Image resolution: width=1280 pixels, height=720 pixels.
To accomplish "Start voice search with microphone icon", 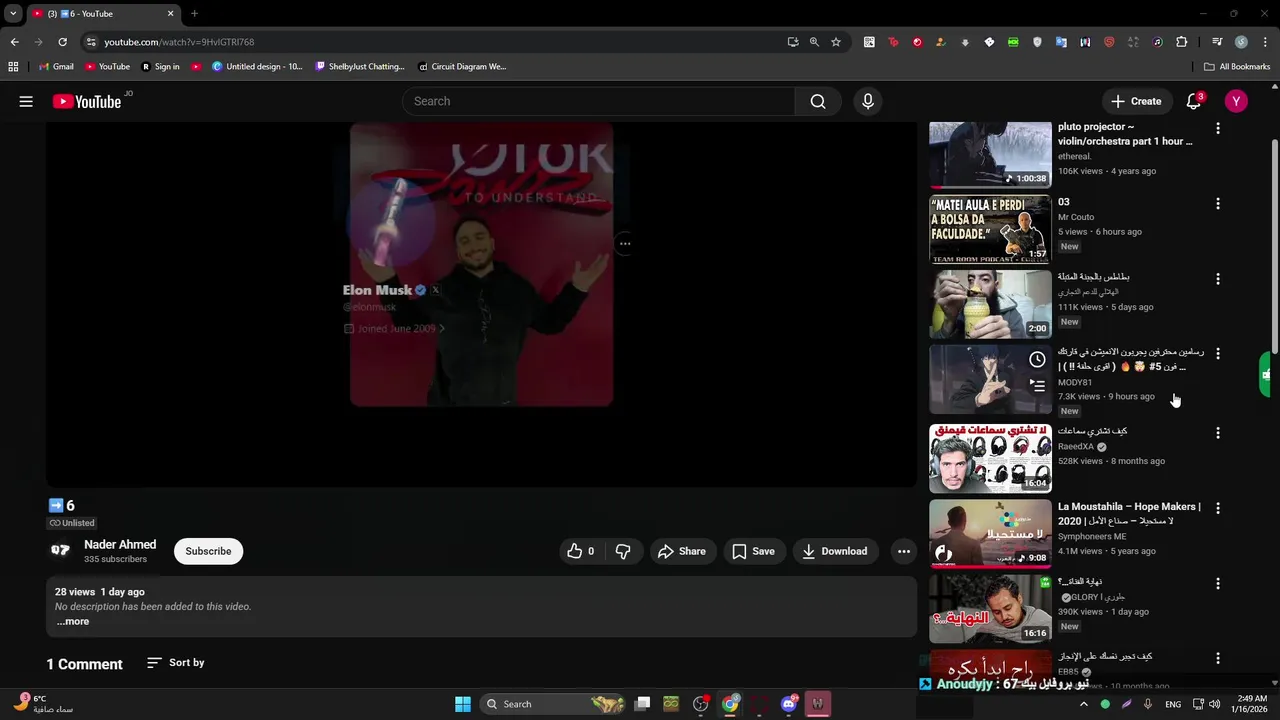I will (867, 101).
